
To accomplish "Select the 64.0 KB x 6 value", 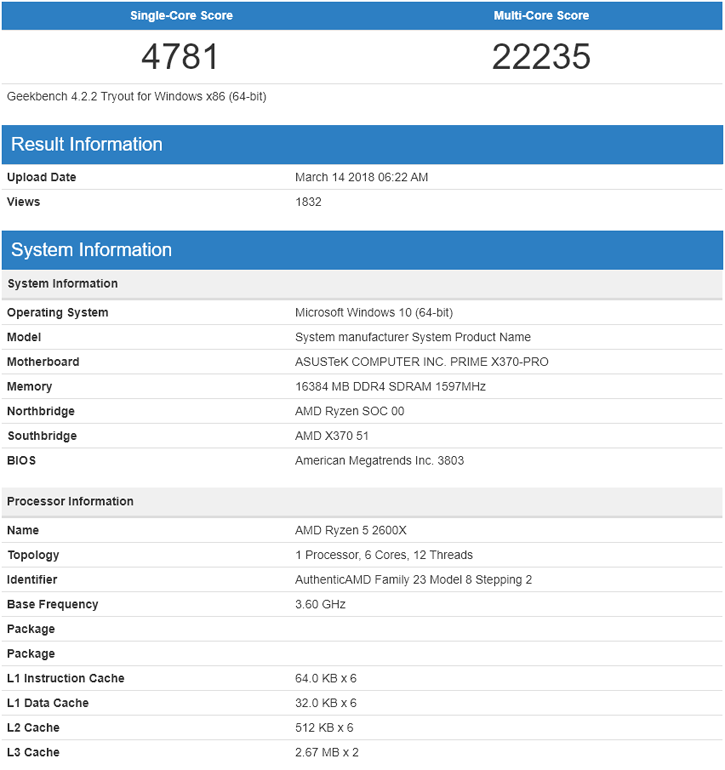I will (x=326, y=679).
